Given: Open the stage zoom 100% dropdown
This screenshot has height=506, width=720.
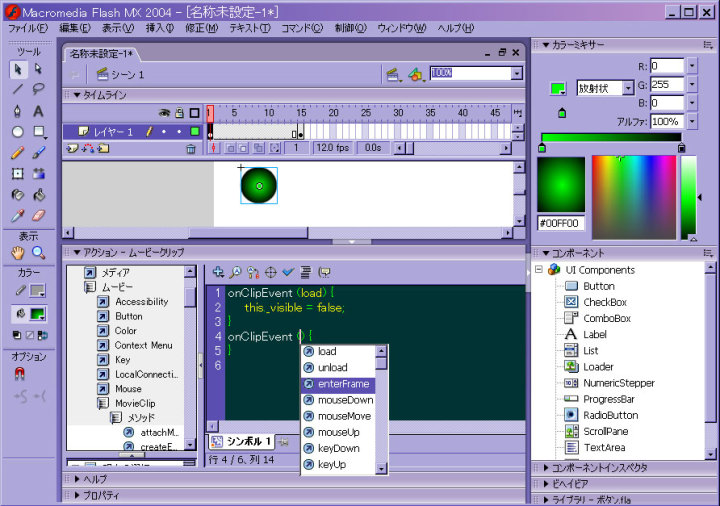Looking at the screenshot, I should pos(517,73).
